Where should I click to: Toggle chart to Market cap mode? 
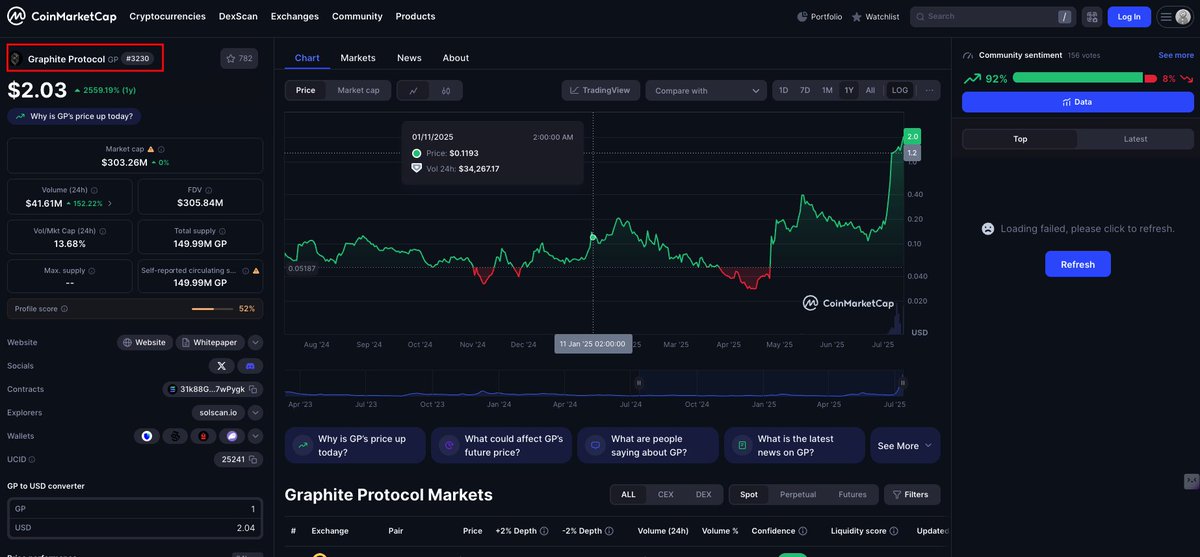(x=358, y=90)
